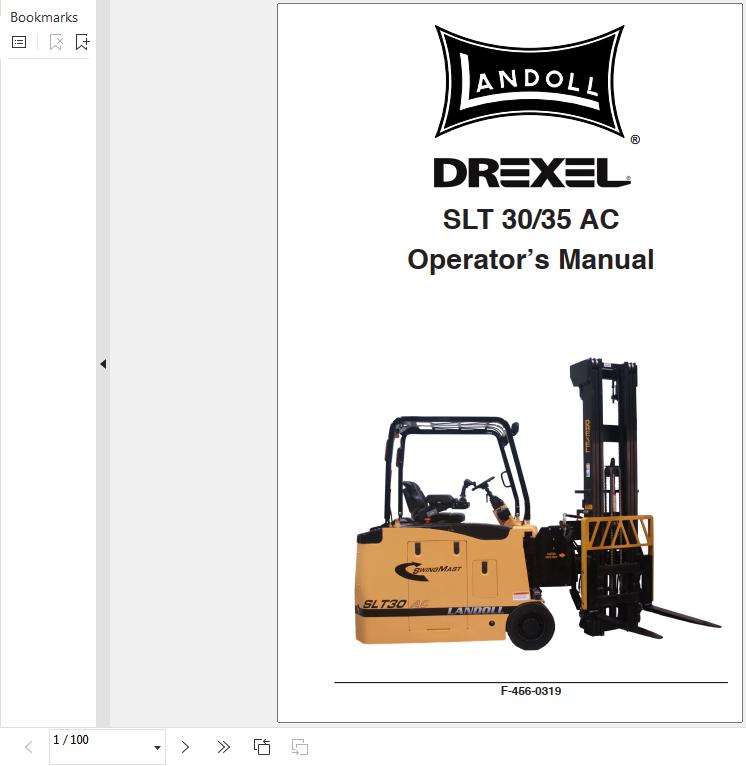Go to the next page arrow
The height and width of the screenshot is (766, 746).
click(185, 747)
